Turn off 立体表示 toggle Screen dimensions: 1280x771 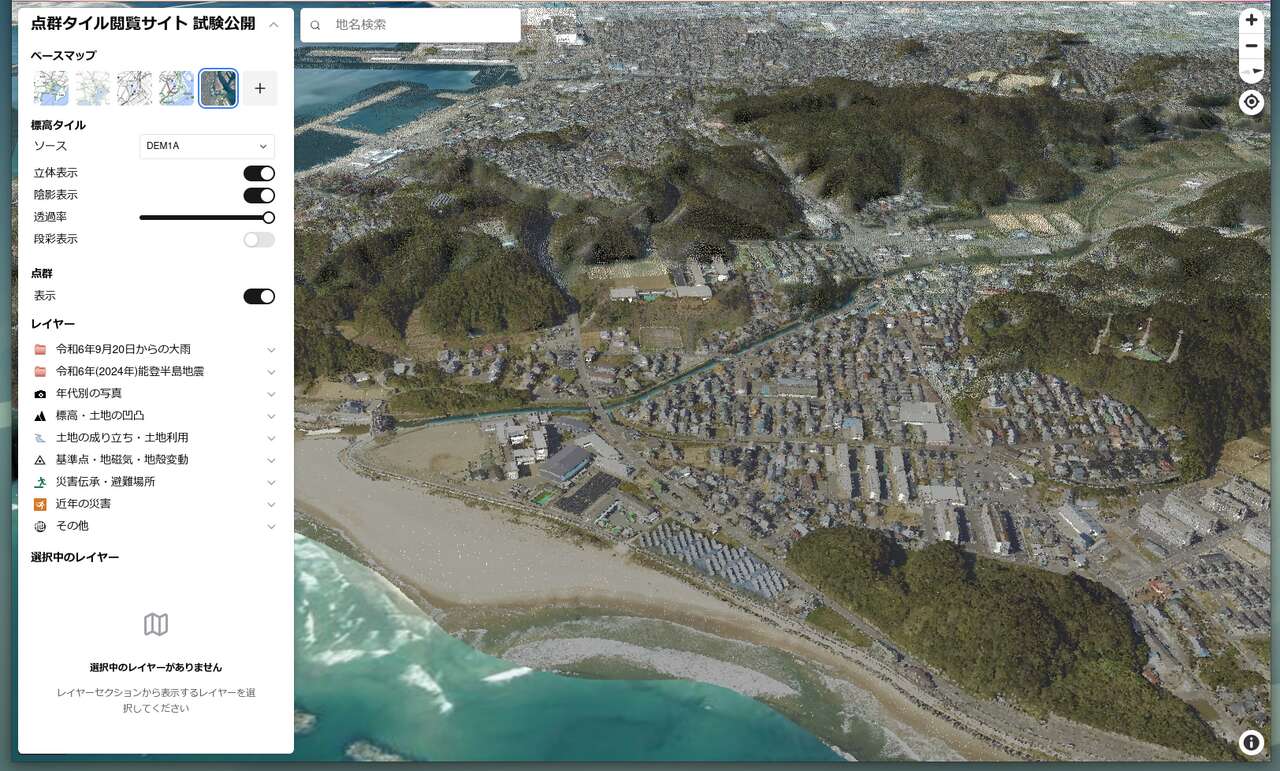(x=259, y=174)
